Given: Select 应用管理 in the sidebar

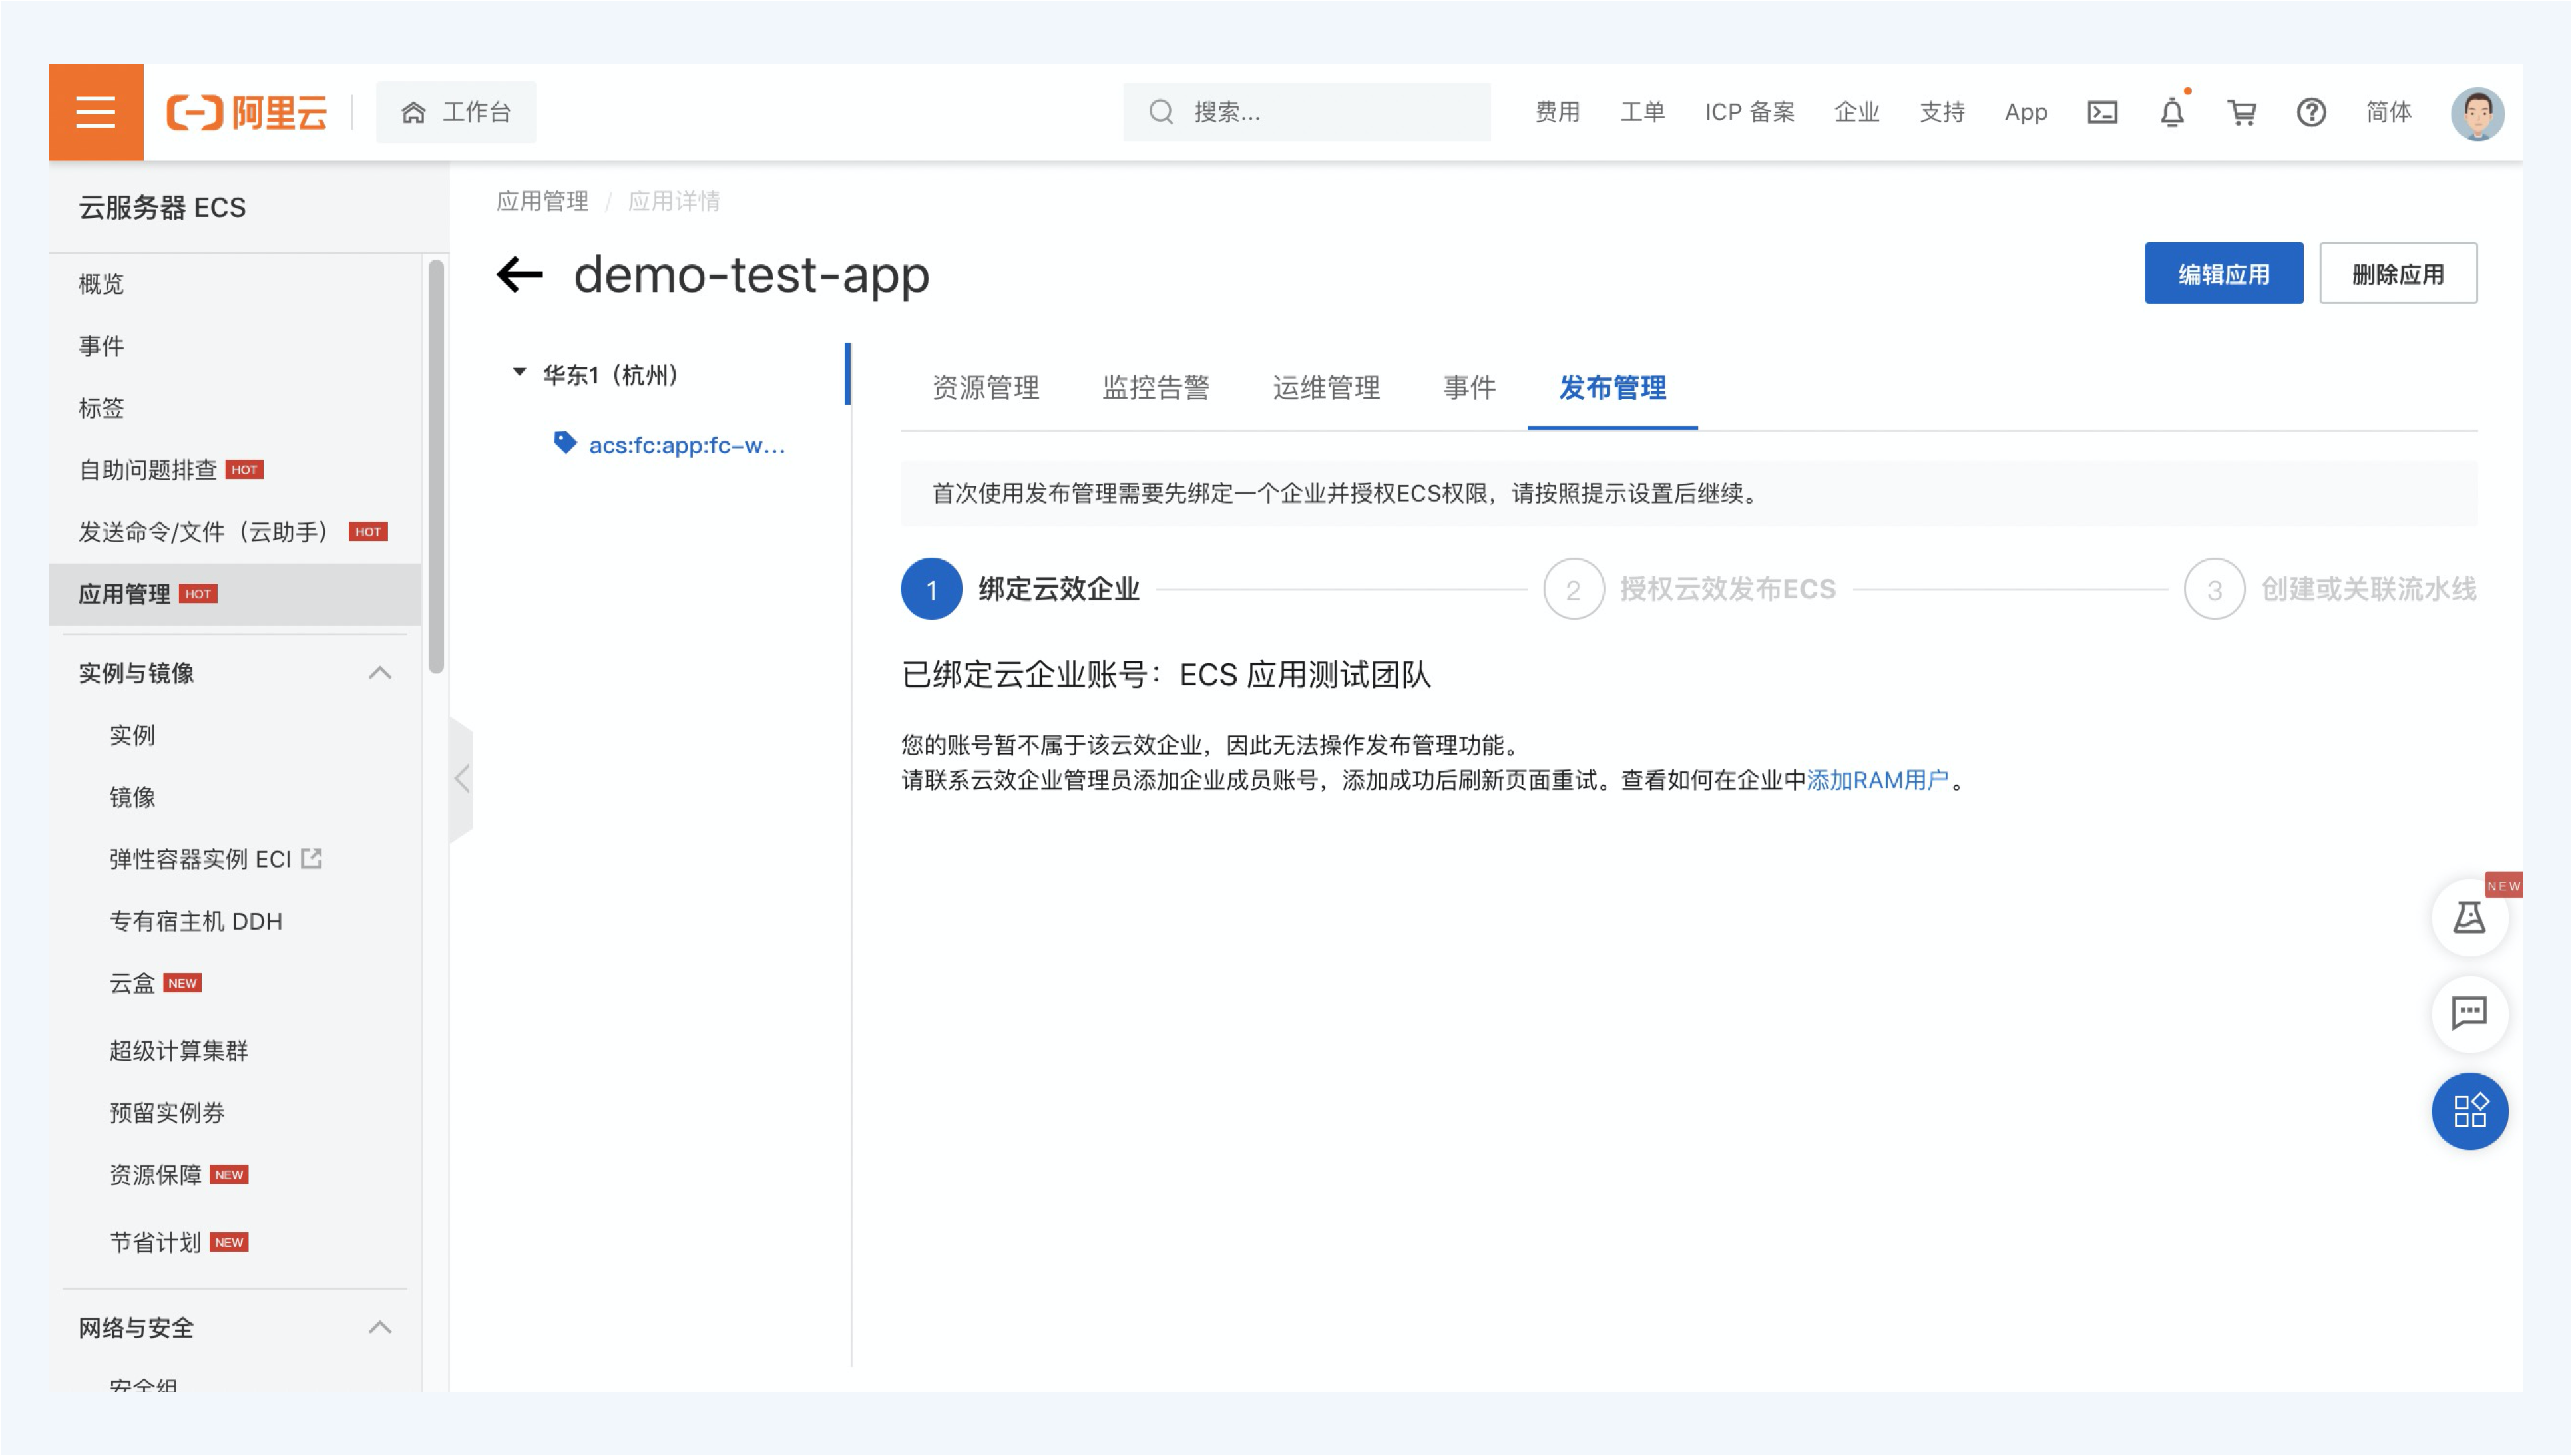Looking at the screenshot, I should point(234,594).
